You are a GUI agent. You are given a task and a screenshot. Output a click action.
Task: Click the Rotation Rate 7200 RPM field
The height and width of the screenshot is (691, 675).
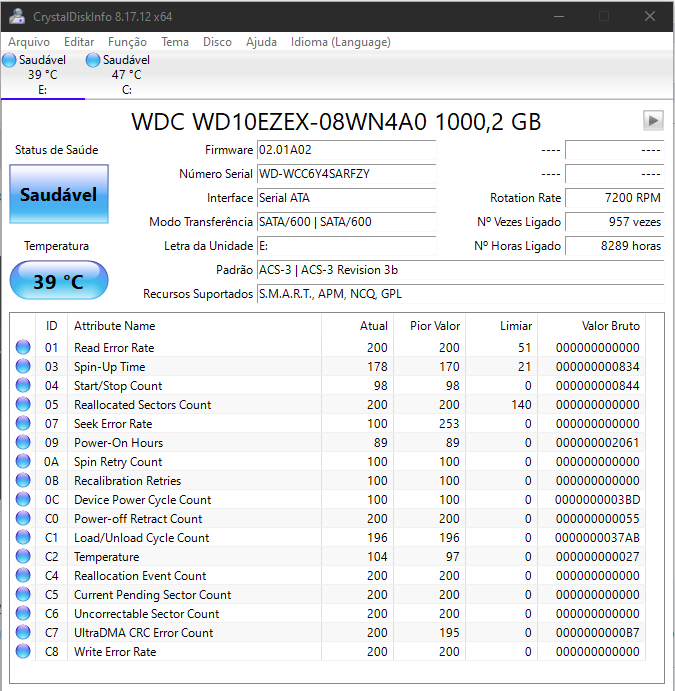coord(615,198)
